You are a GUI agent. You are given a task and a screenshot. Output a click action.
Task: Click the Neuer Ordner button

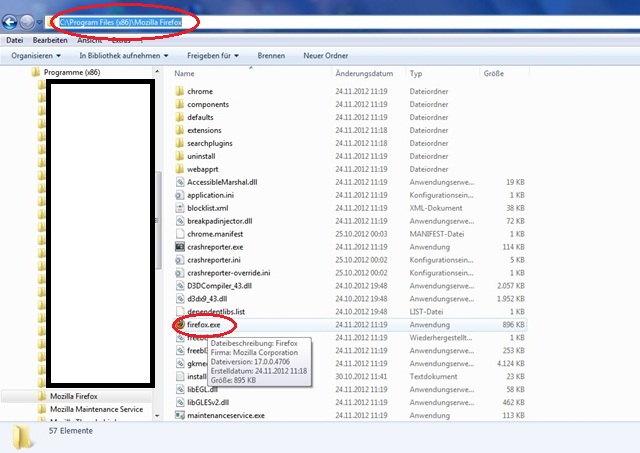click(x=325, y=56)
